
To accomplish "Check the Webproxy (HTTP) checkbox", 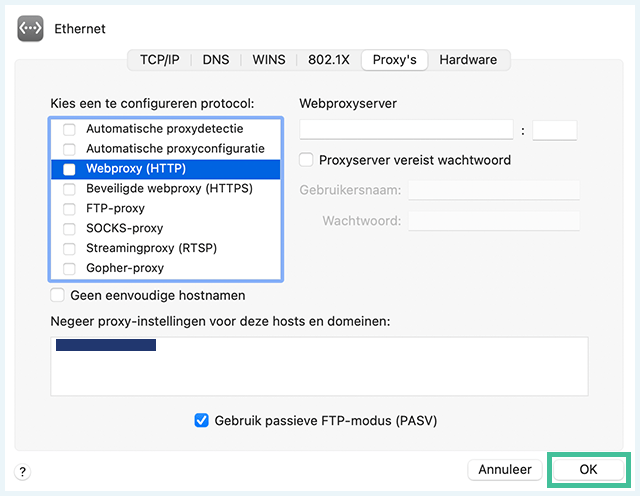I will coord(69,169).
